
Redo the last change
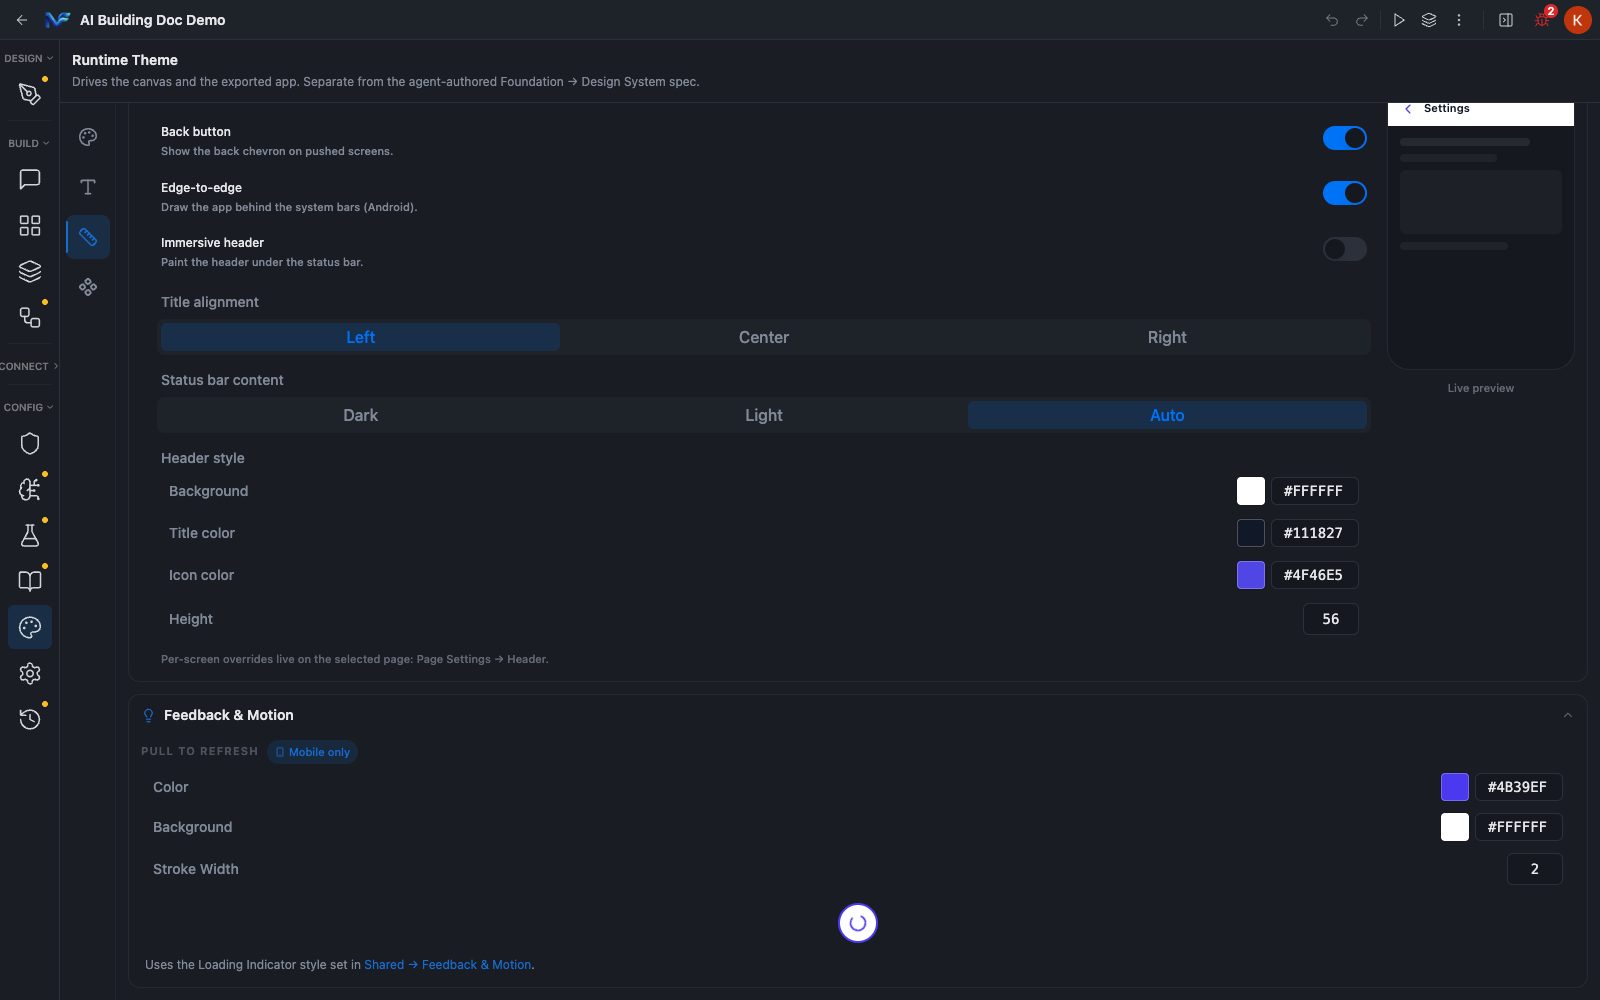(x=1362, y=20)
